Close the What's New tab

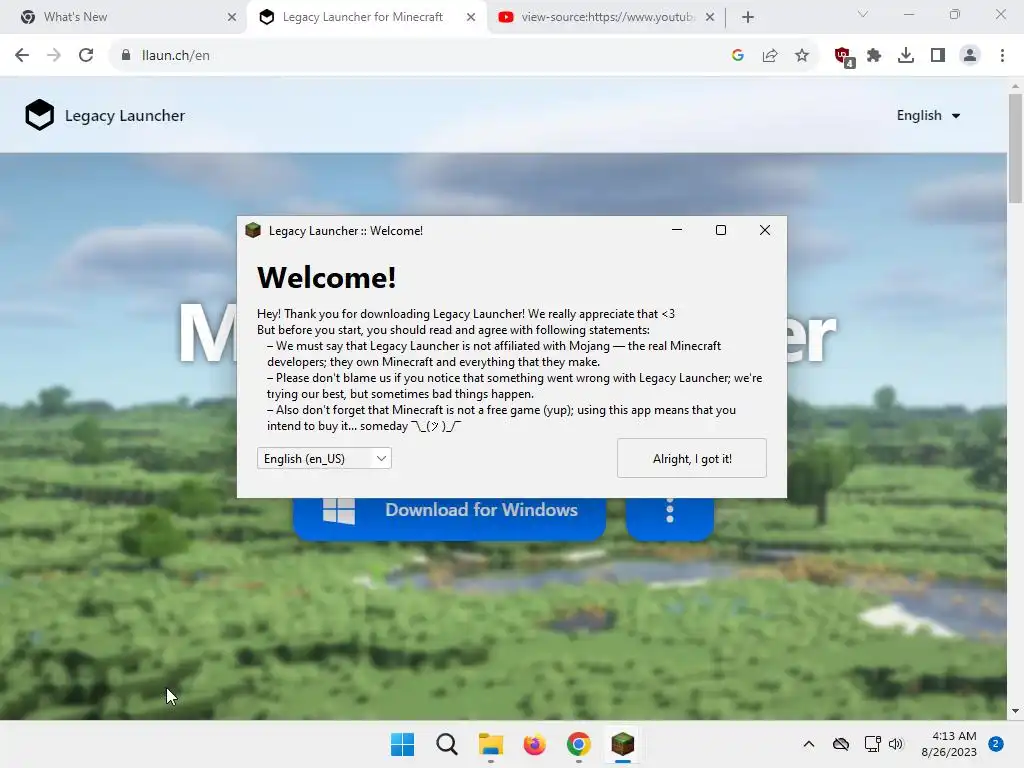[x=232, y=17]
